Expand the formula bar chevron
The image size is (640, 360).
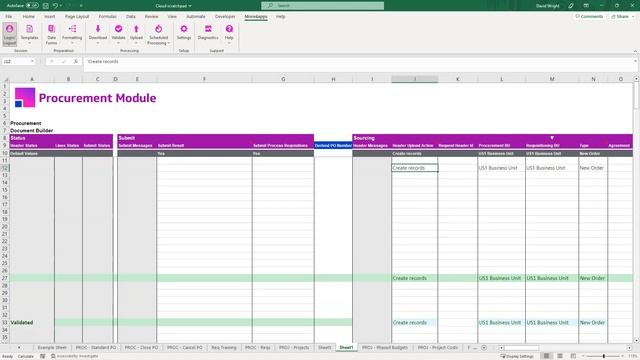coord(635,61)
